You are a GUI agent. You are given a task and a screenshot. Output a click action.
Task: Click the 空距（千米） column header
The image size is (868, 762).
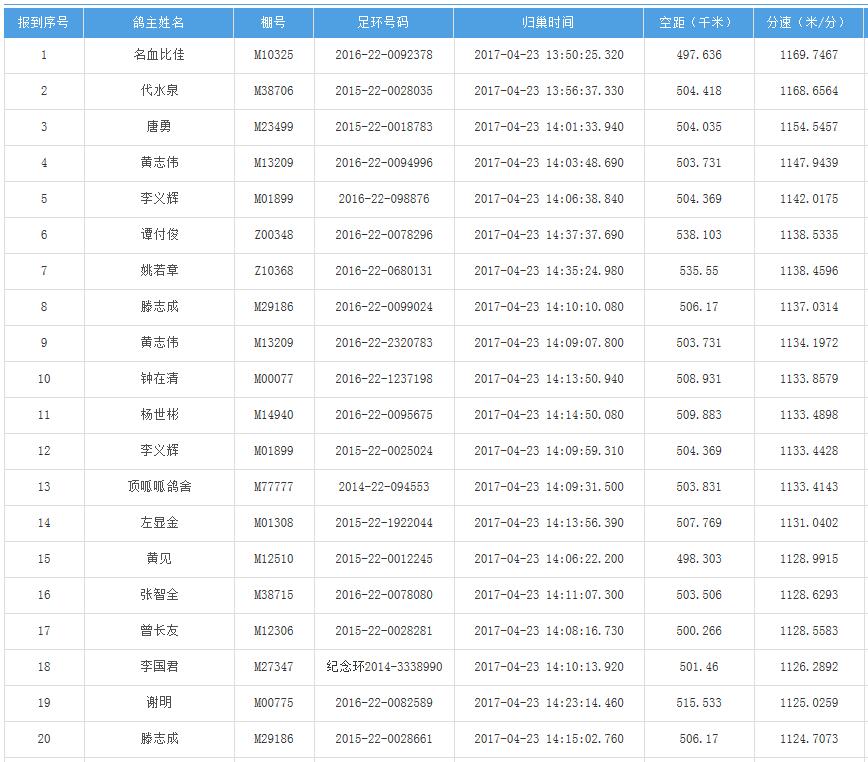(x=698, y=22)
